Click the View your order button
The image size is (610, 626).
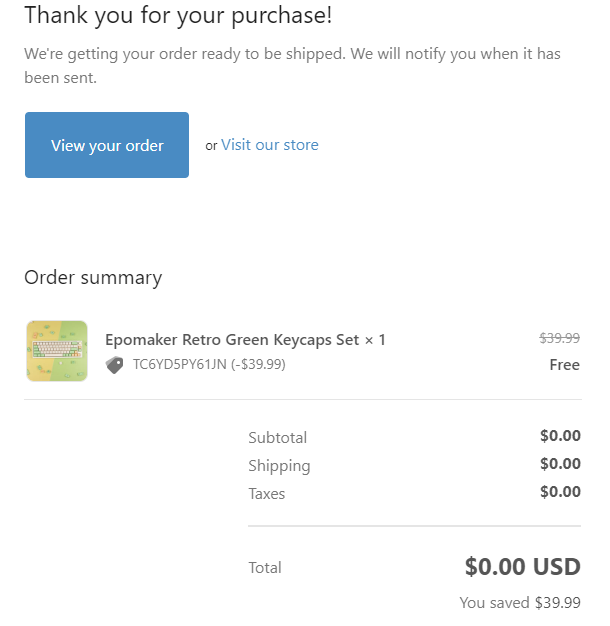107,145
